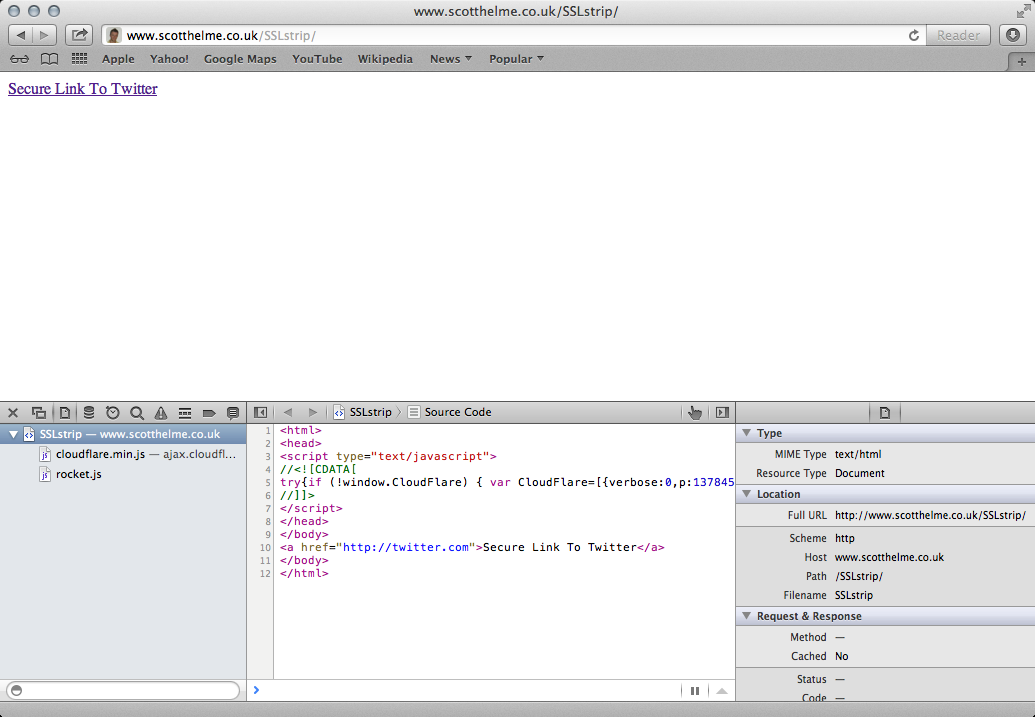This screenshot has width=1035, height=717.
Task: Show Downloads popup
Action: pyautogui.click(x=1013, y=36)
